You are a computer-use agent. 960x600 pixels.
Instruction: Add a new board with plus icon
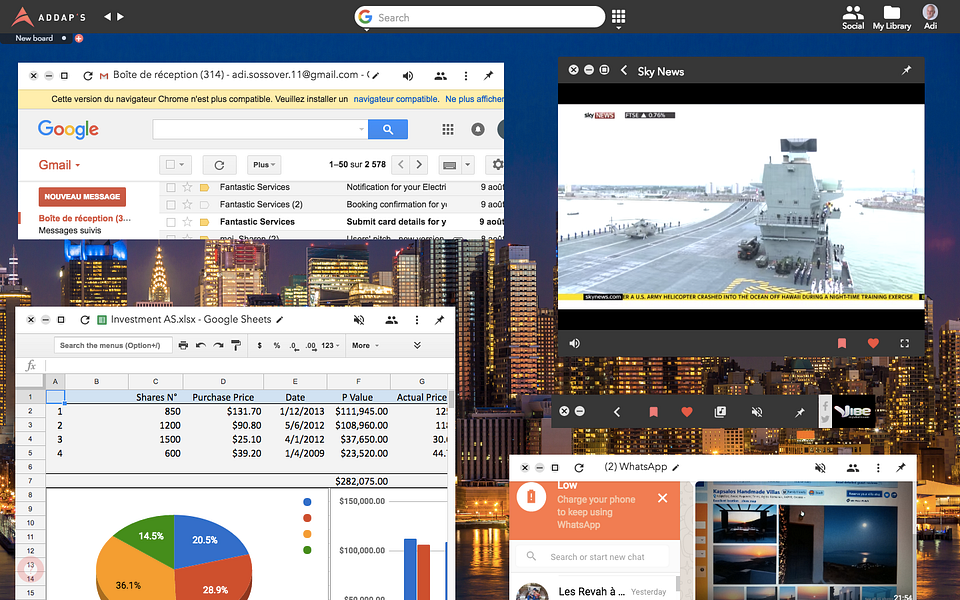click(79, 38)
